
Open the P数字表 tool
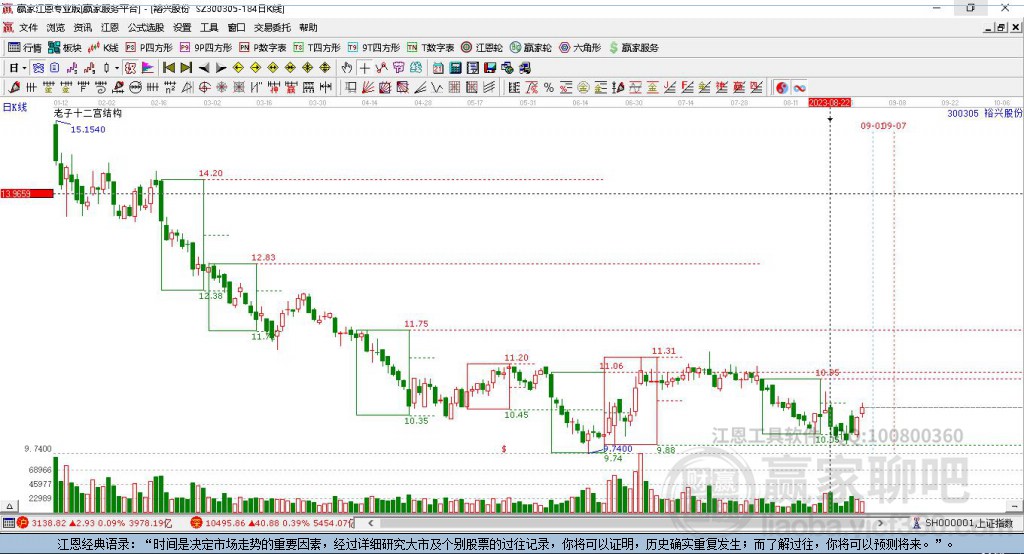click(263, 47)
